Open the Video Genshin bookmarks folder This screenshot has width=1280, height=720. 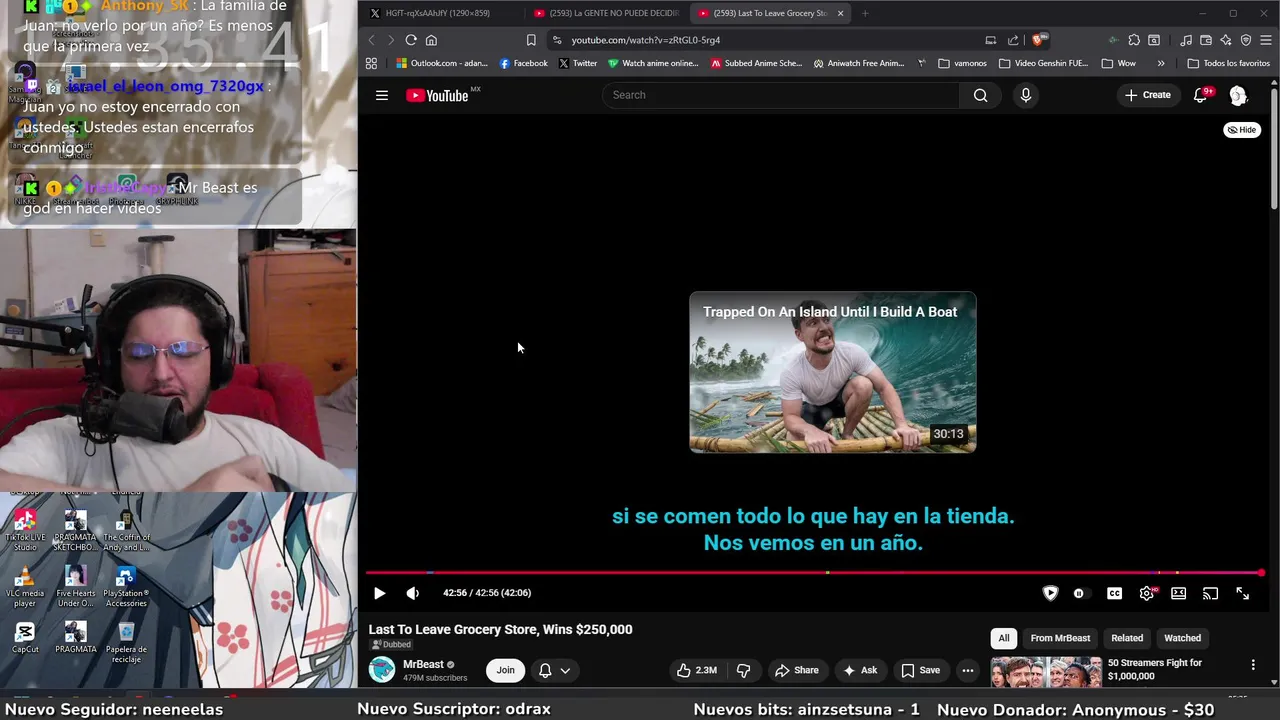click(1043, 63)
